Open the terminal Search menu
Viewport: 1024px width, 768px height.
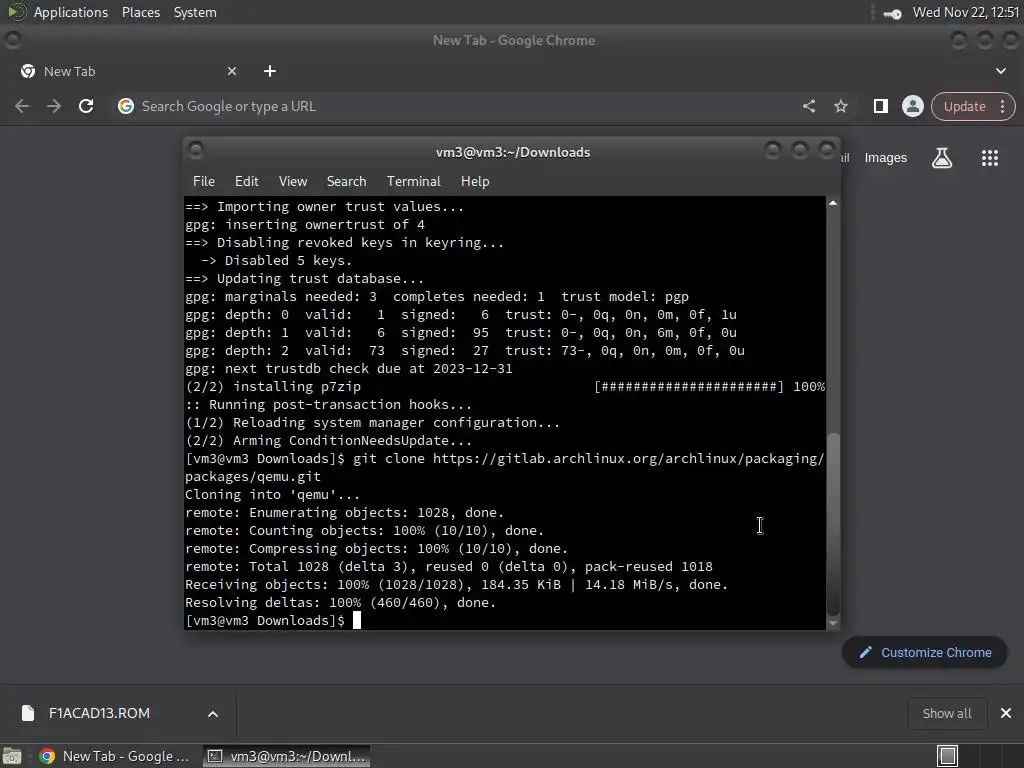pyautogui.click(x=346, y=182)
